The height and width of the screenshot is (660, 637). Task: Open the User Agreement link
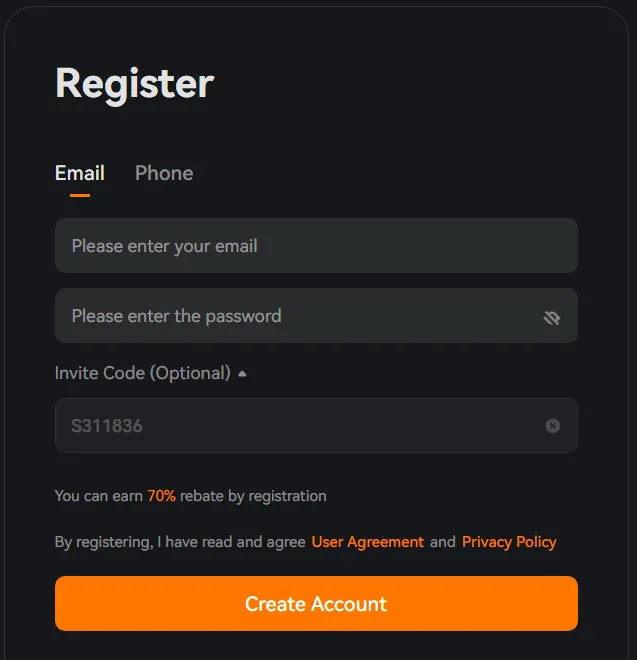pyautogui.click(x=368, y=542)
